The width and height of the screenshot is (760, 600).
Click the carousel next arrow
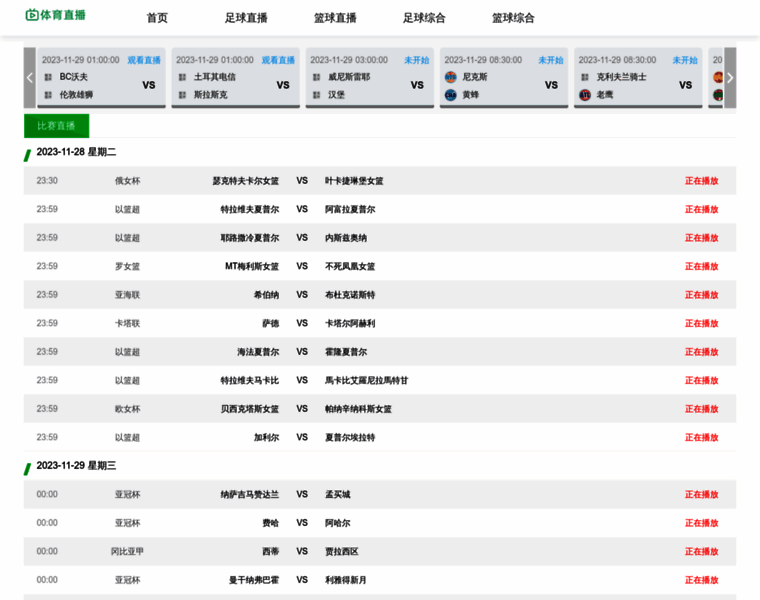730,78
